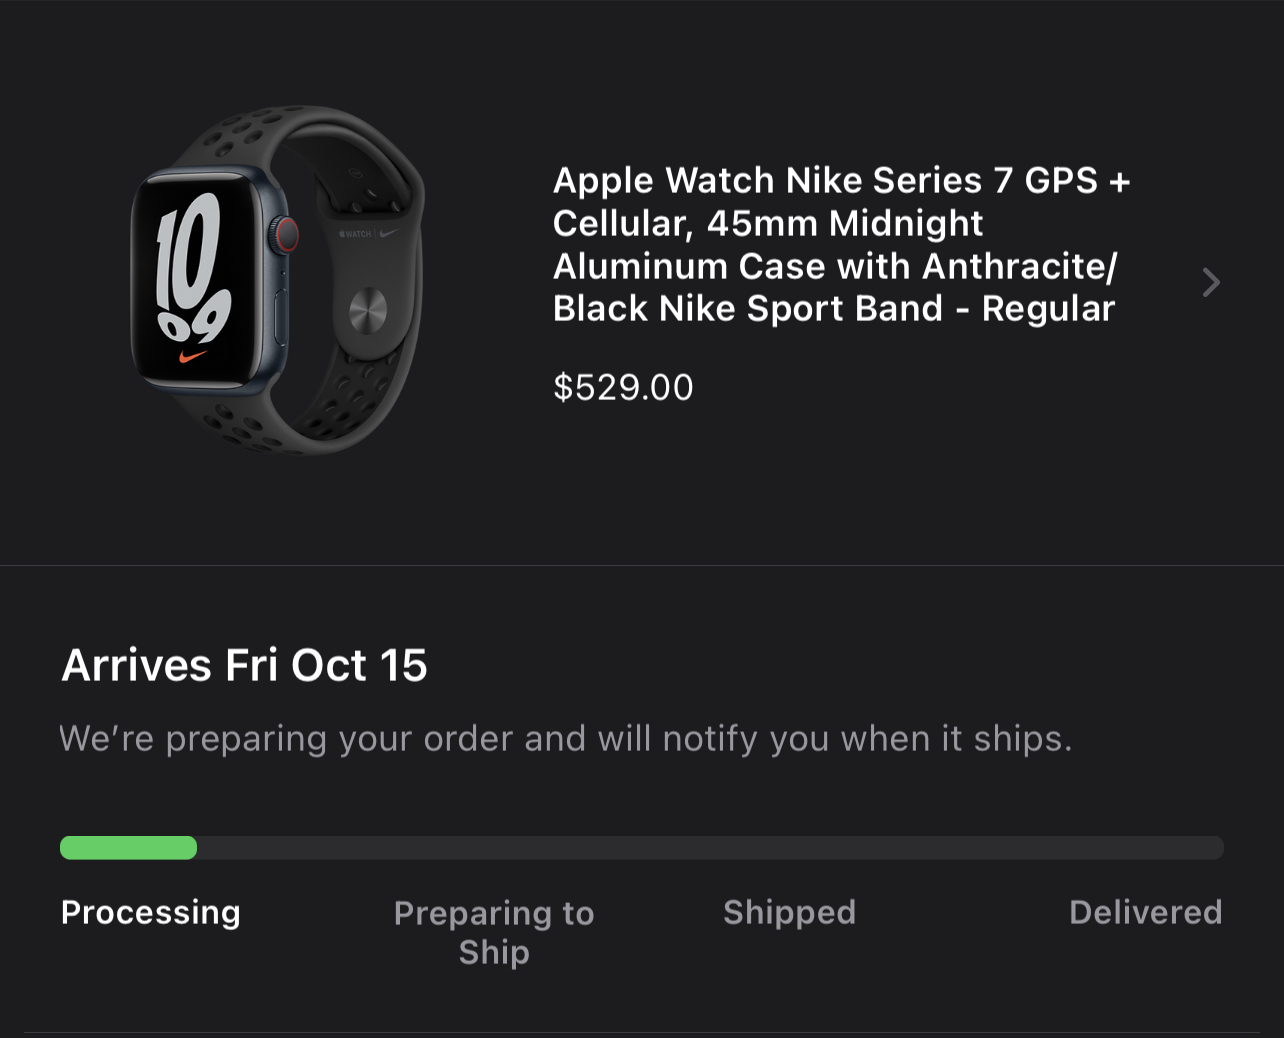Select the Shipped stage label
Viewport: 1284px width, 1038px height.
tap(789, 912)
